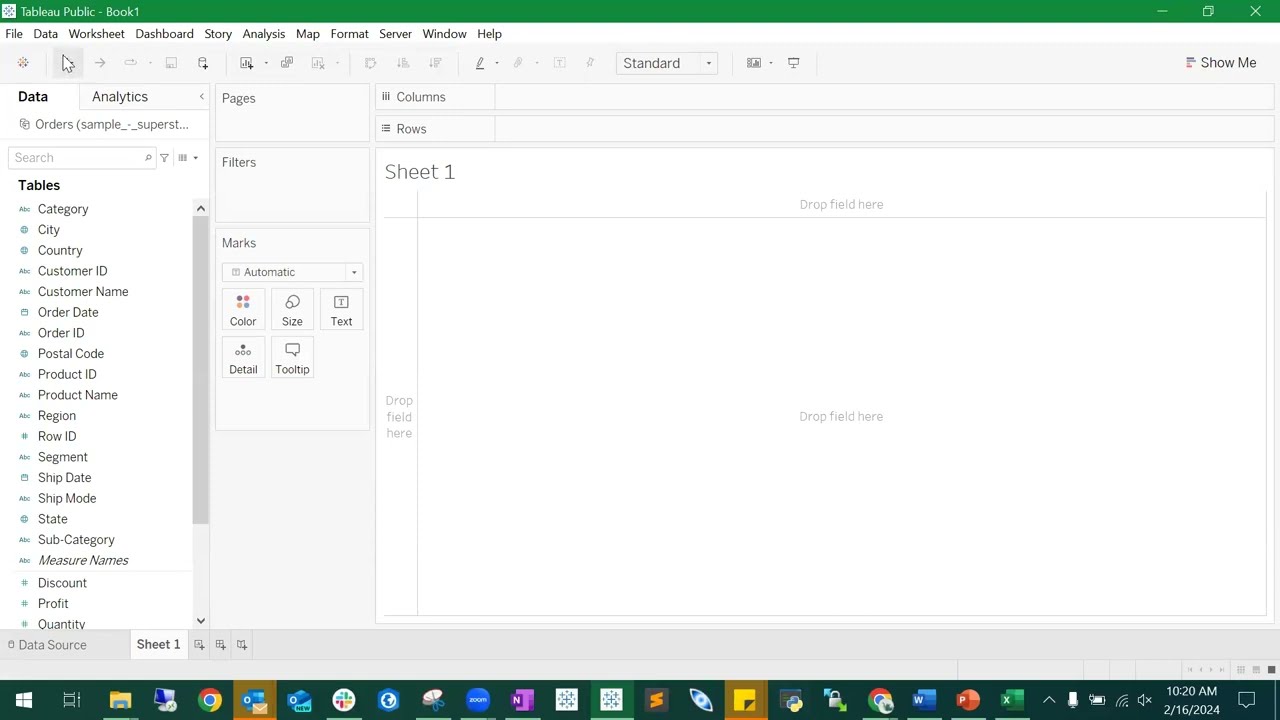Select the Category field
The height and width of the screenshot is (720, 1280).
pos(63,209)
